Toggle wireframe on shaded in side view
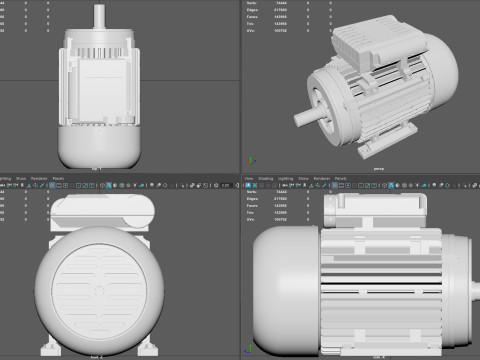The image size is (480, 360). 404,185
